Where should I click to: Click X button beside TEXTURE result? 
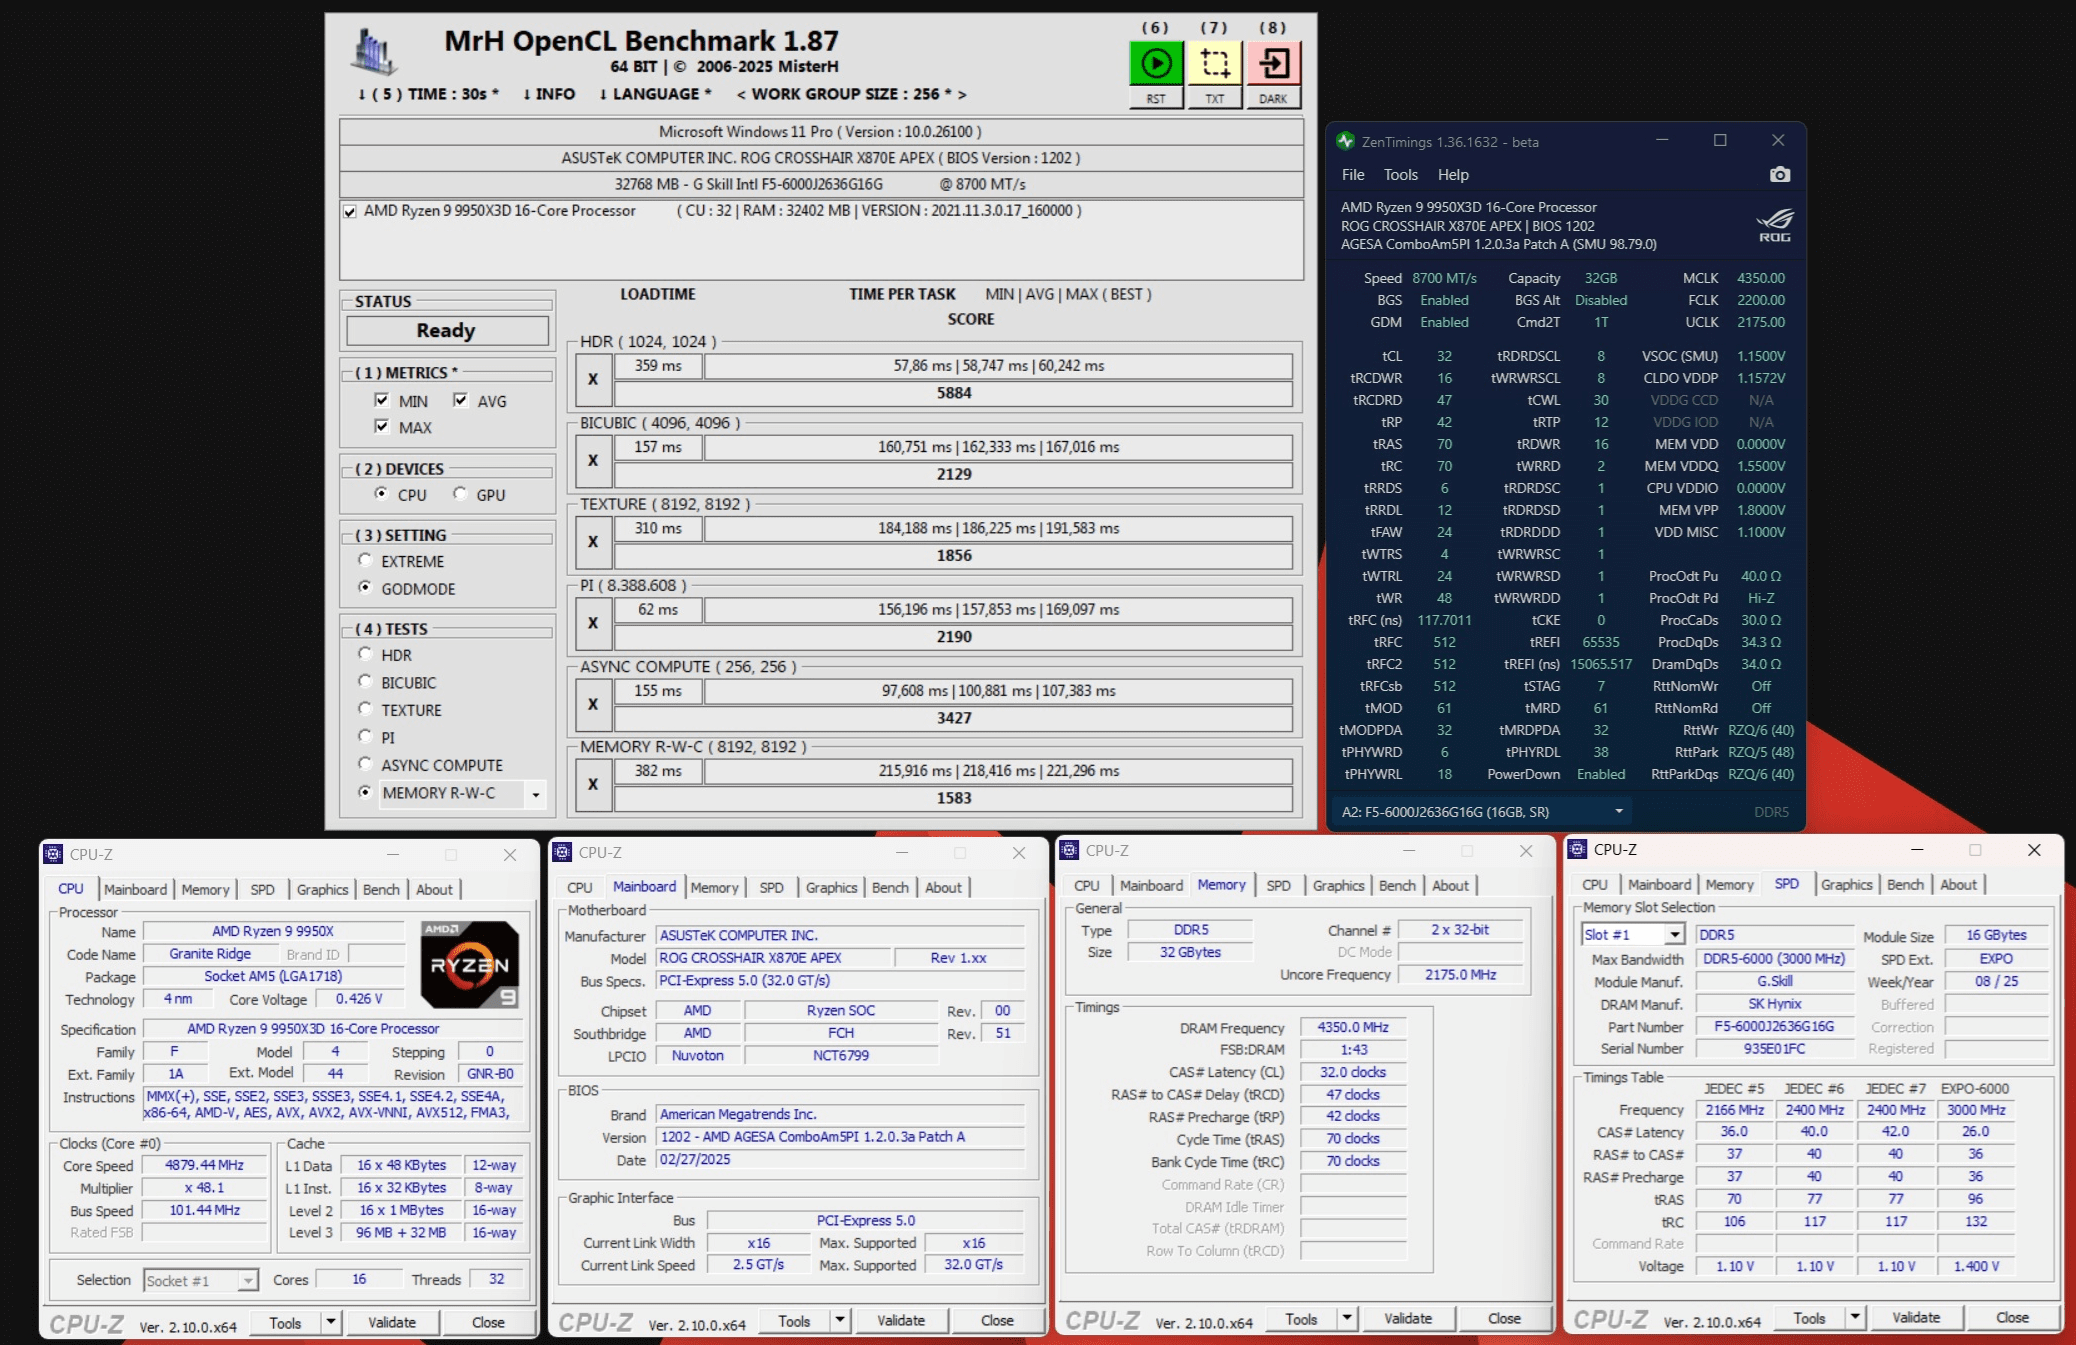[x=593, y=542]
